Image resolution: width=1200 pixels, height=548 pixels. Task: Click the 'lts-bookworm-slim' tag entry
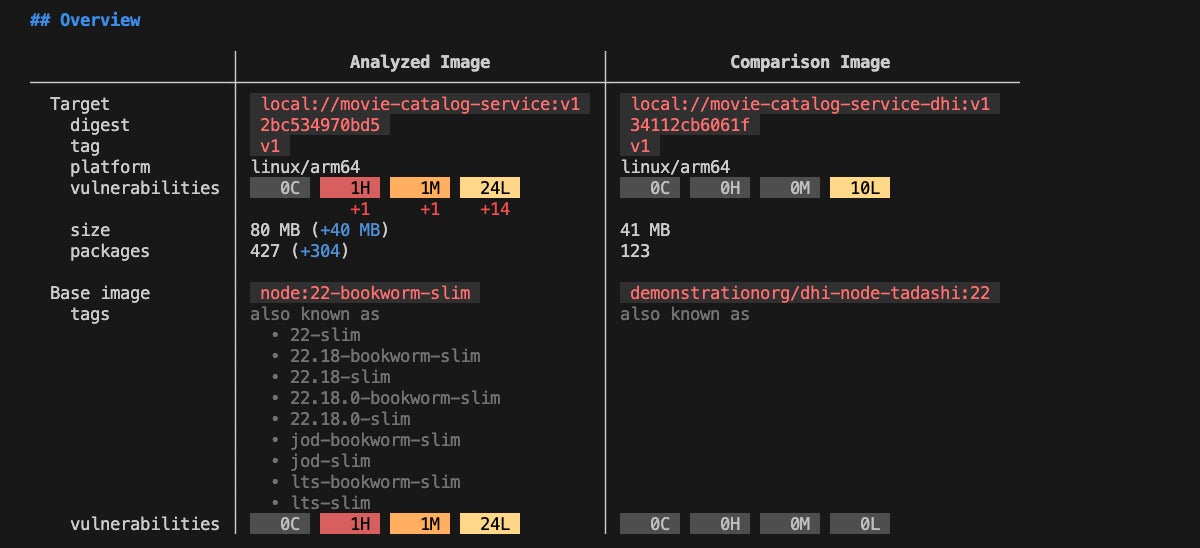point(375,482)
